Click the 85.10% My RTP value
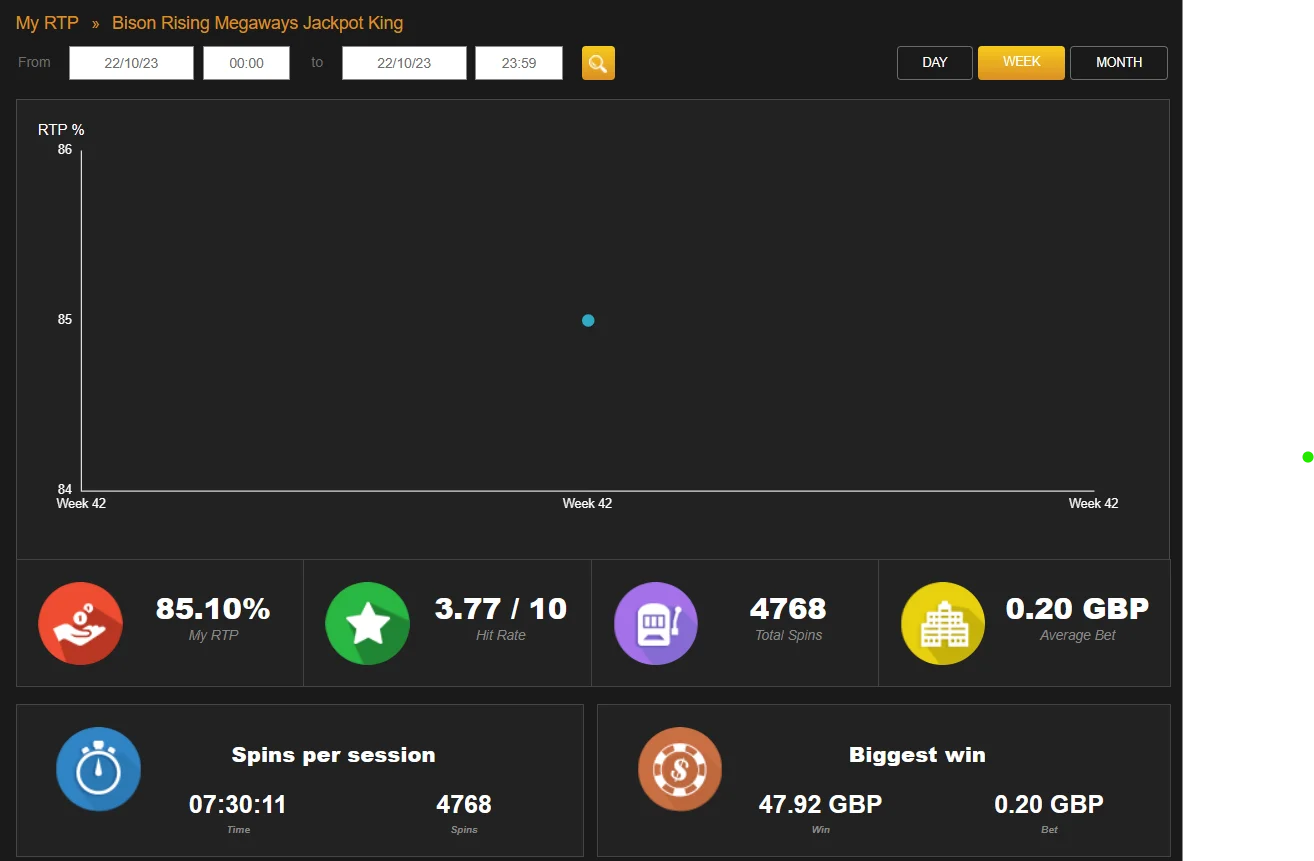Viewport: 1314px width, 861px height. pyautogui.click(x=213, y=609)
